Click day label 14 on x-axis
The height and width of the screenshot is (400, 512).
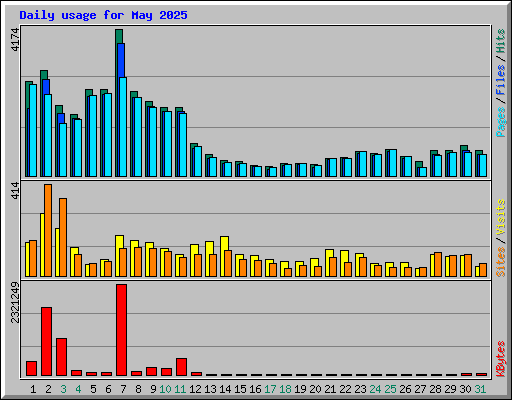coord(225,389)
